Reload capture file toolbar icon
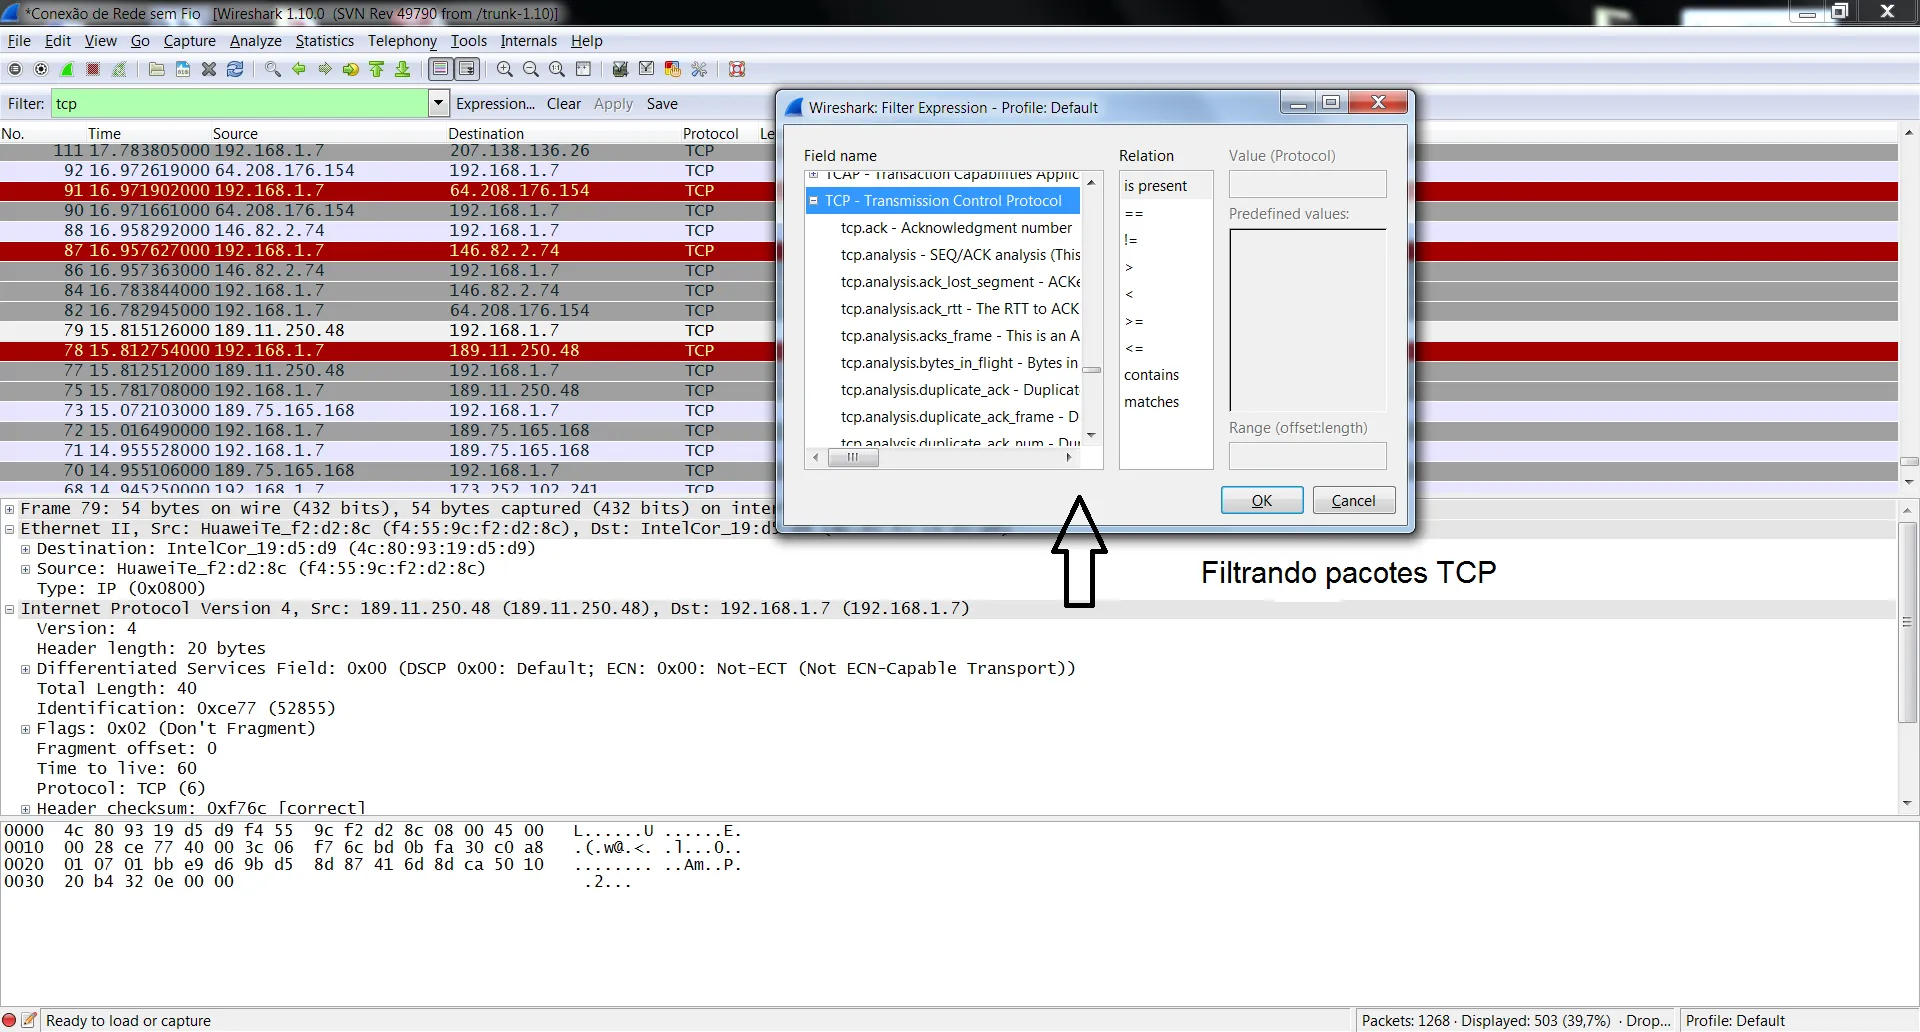The height and width of the screenshot is (1032, 1920). 235,69
